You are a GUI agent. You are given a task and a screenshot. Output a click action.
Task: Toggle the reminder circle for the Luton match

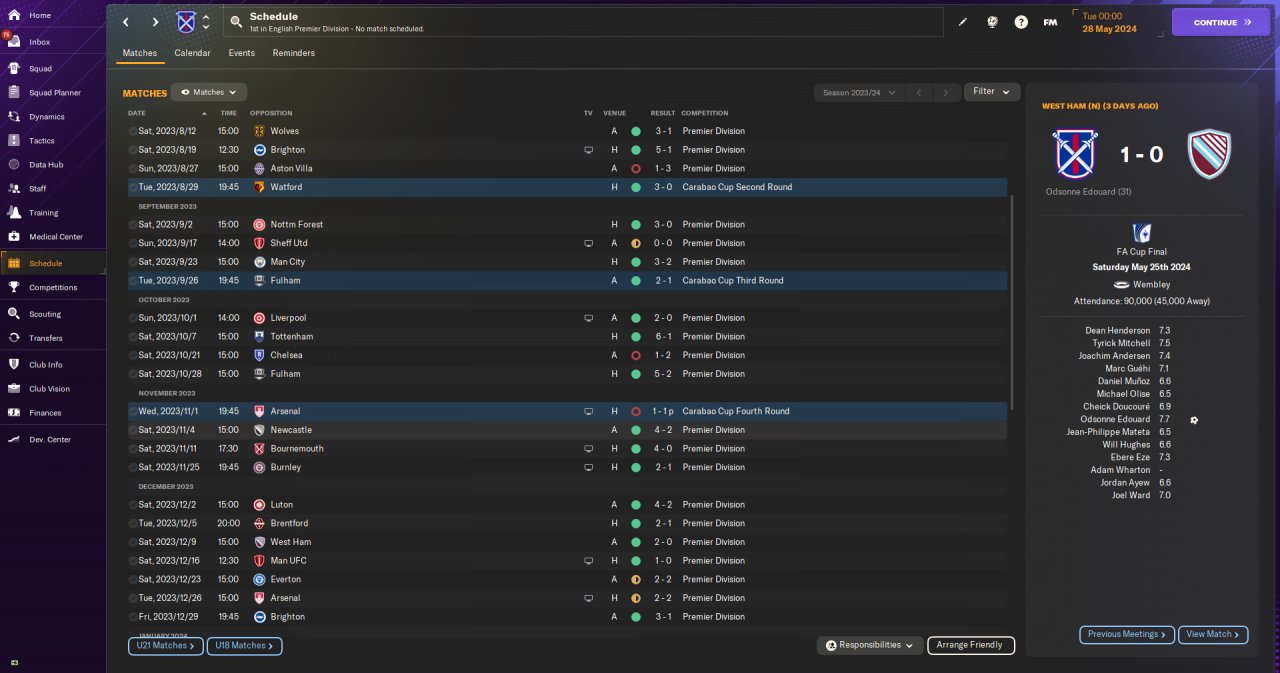[x=133, y=505]
